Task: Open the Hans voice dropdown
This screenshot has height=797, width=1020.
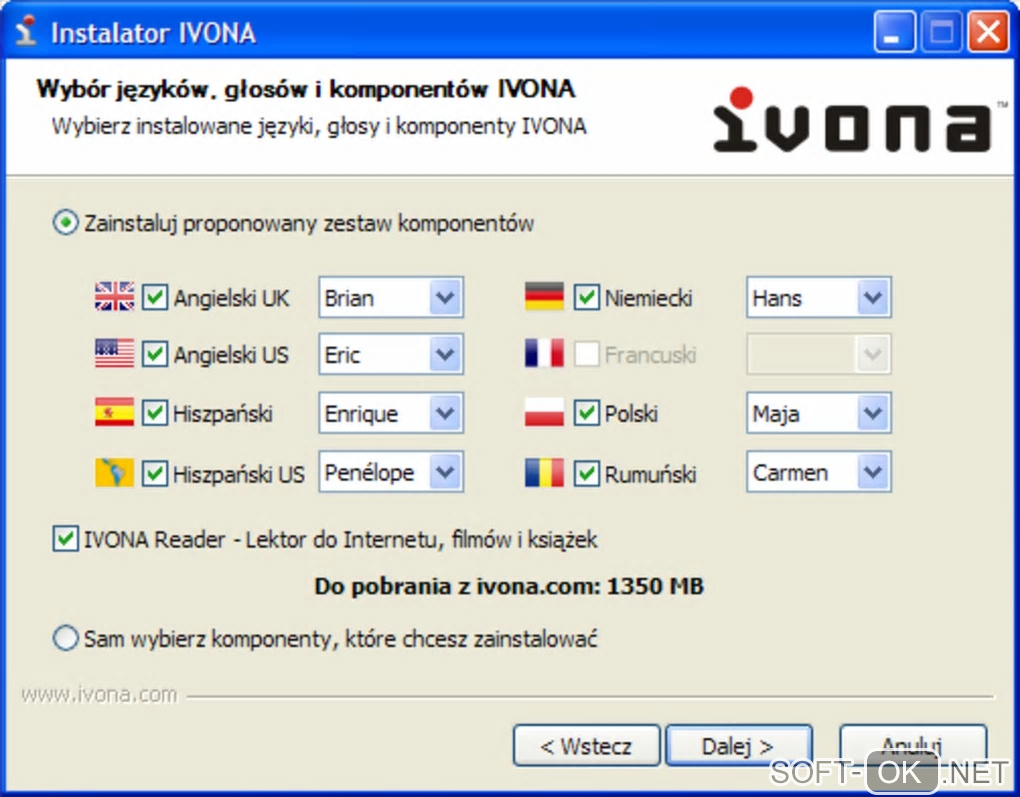Action: pos(819,297)
